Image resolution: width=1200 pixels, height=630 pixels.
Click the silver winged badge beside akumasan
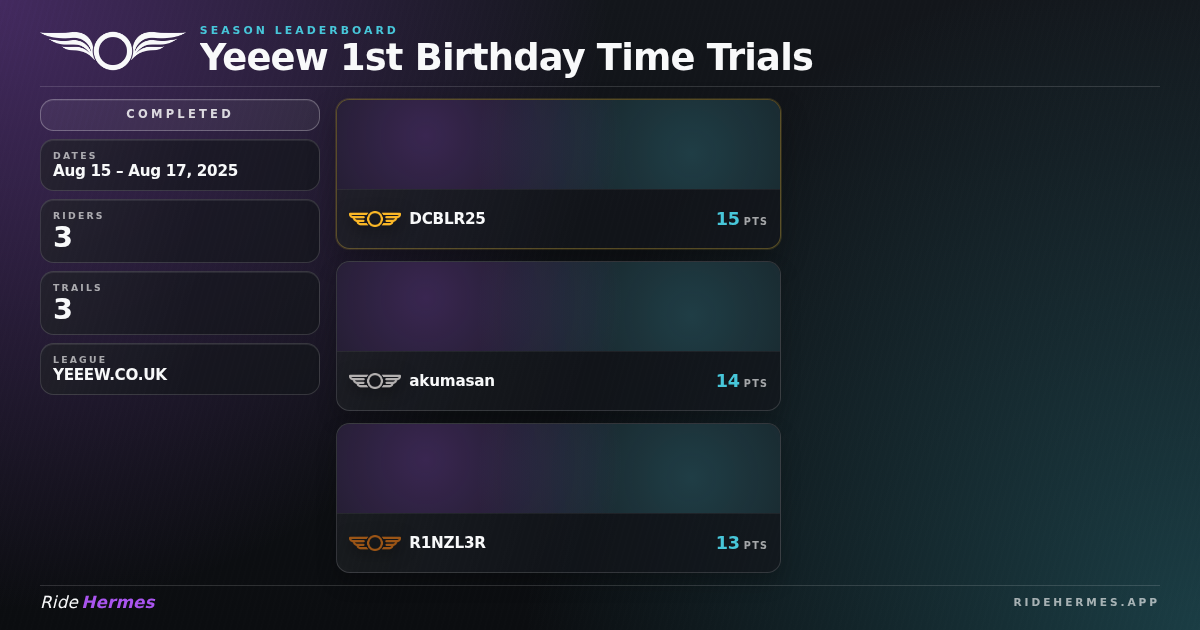tap(375, 381)
